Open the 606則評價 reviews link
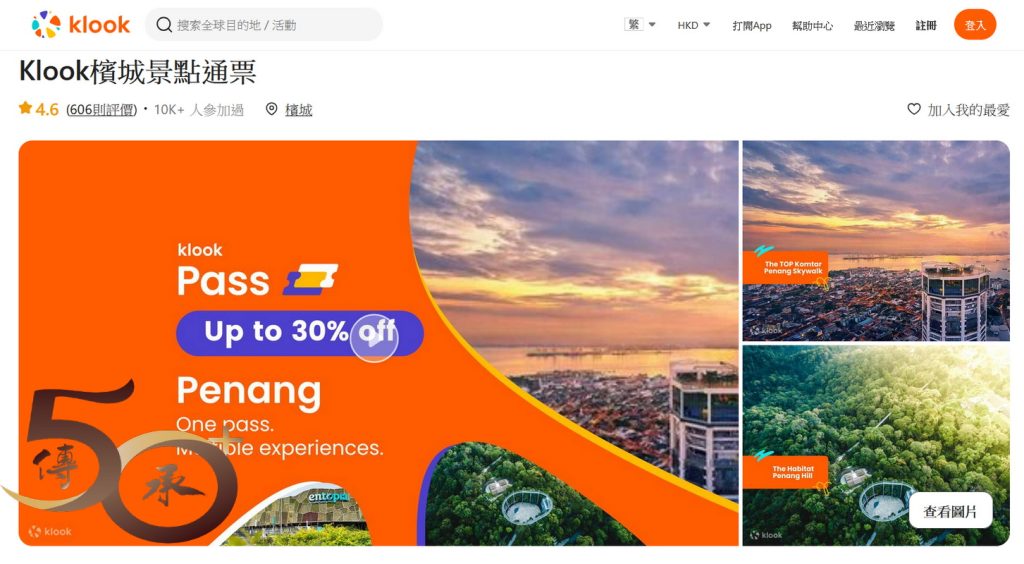This screenshot has height=564, width=1024. tap(101, 110)
